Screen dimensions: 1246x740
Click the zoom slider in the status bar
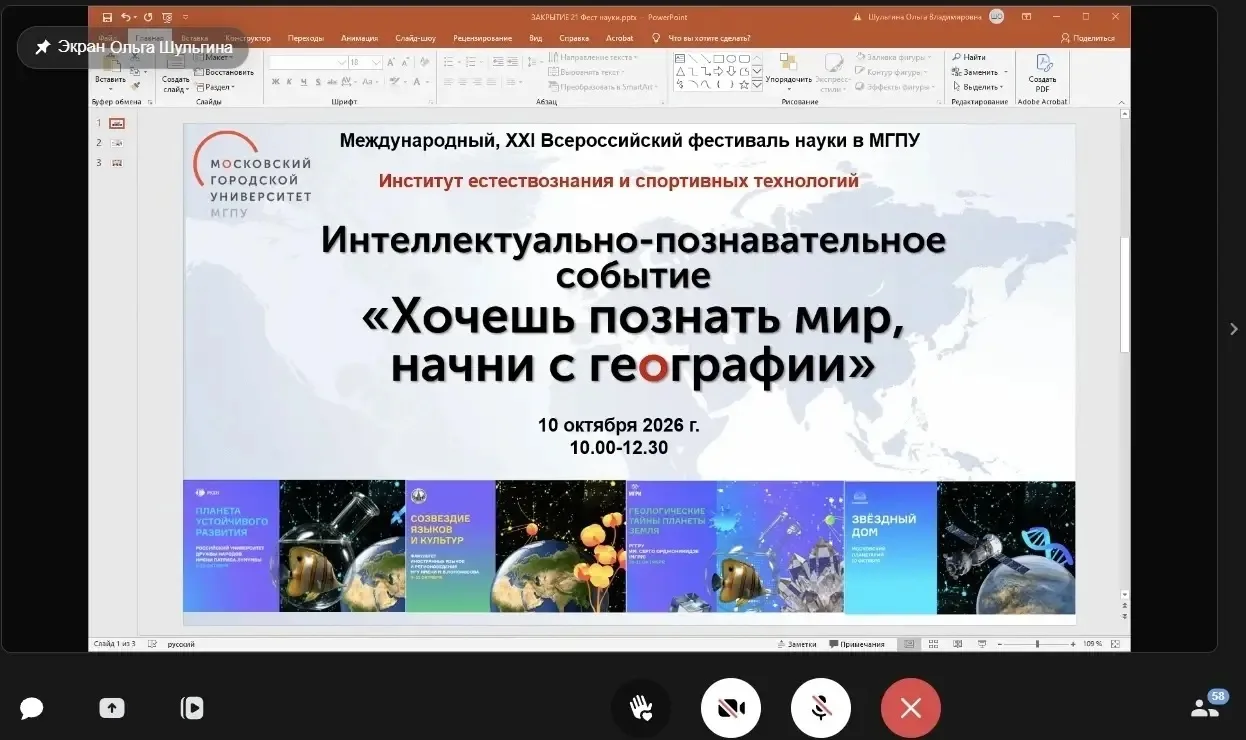(1037, 644)
